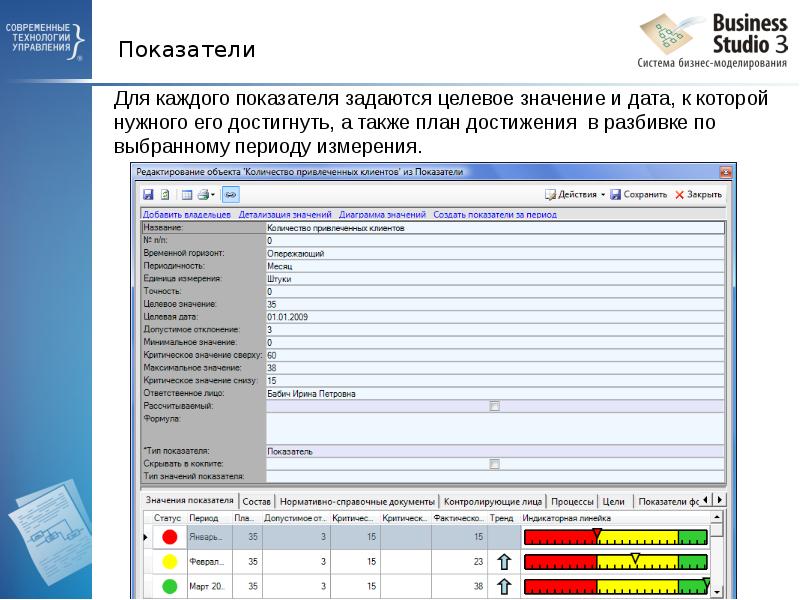800x600 pixels.
Task: Select the Март 20.. period cell
Action: 209,587
